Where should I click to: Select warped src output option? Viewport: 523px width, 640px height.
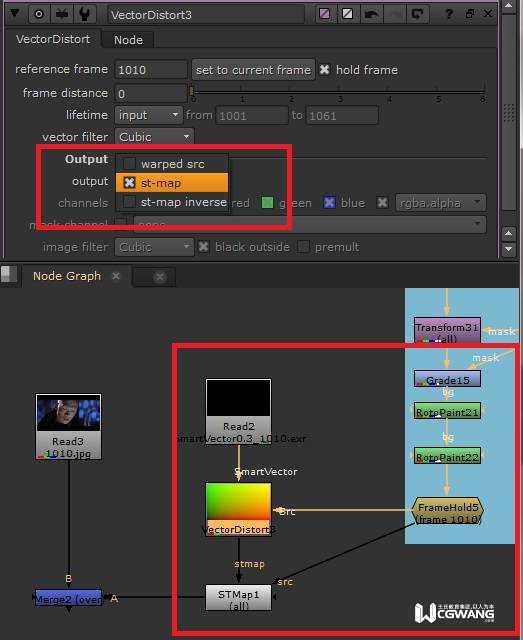172,164
